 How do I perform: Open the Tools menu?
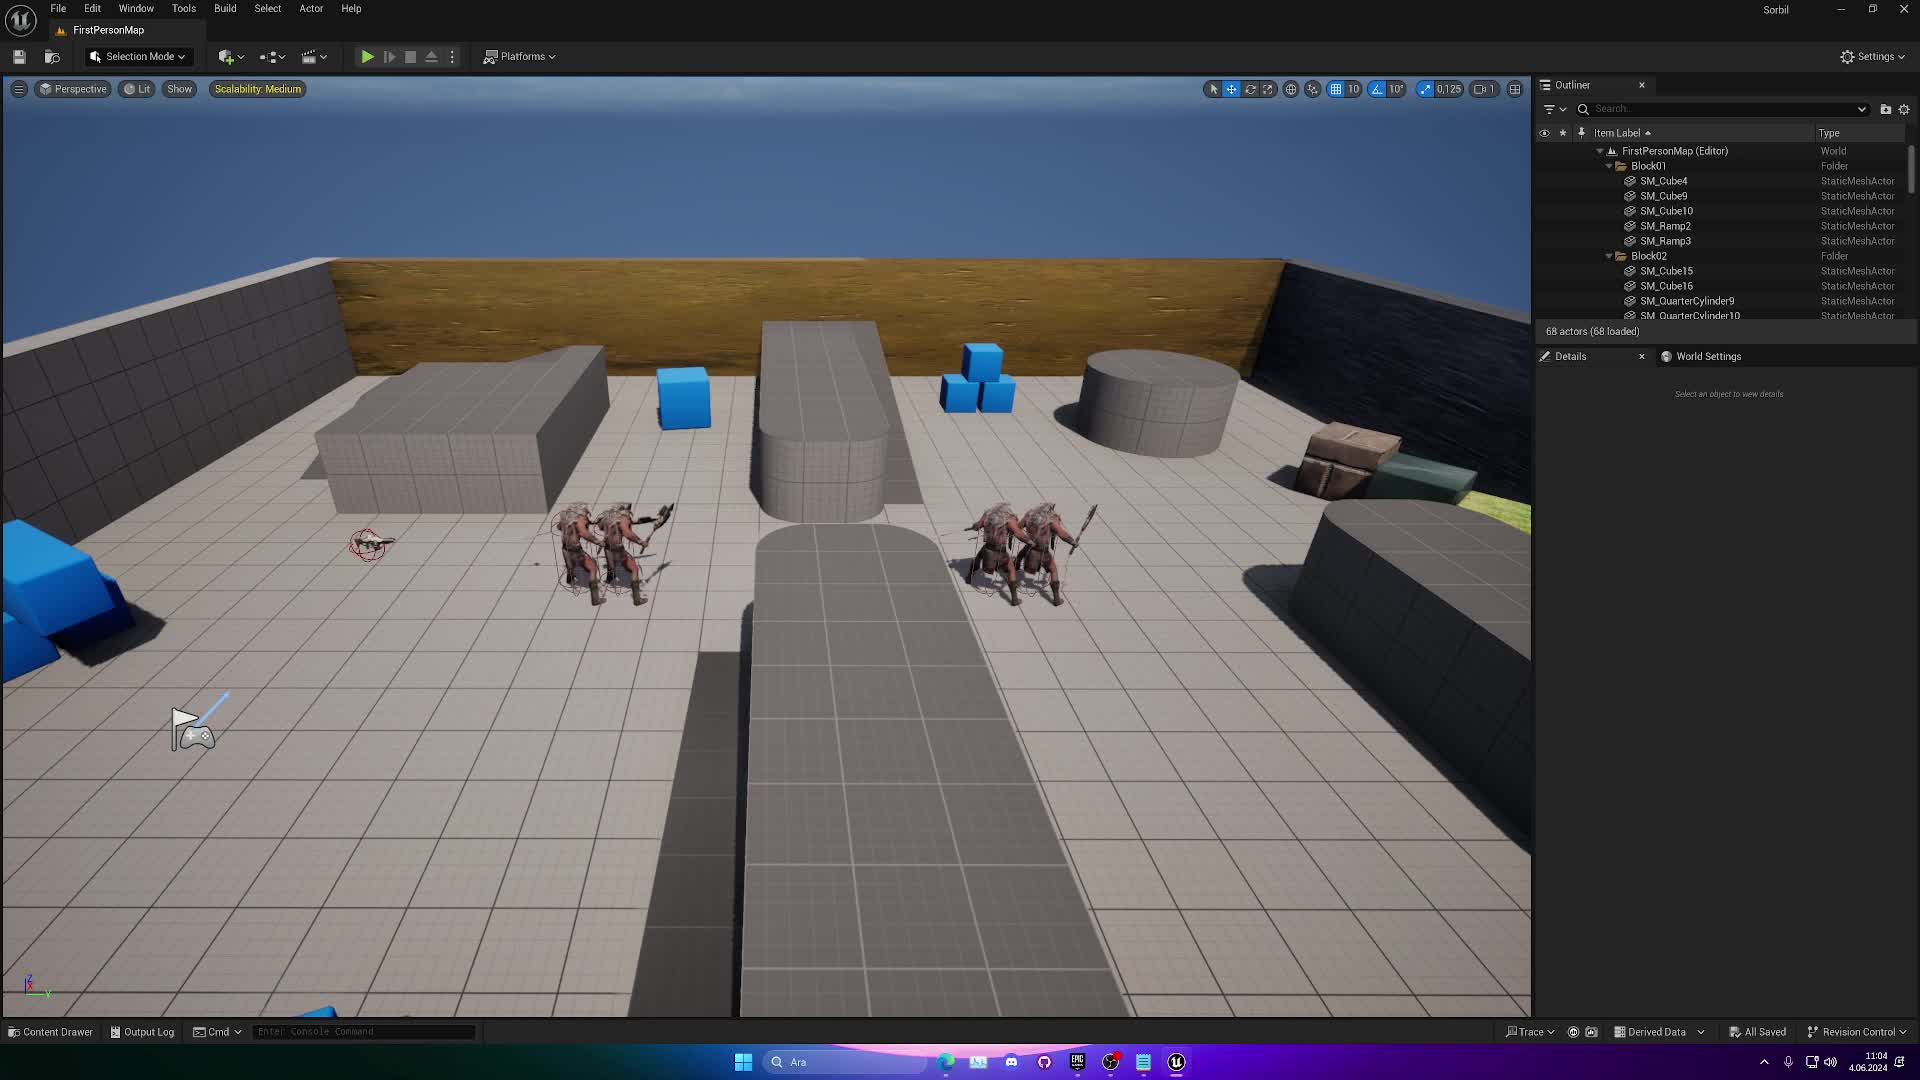click(184, 8)
